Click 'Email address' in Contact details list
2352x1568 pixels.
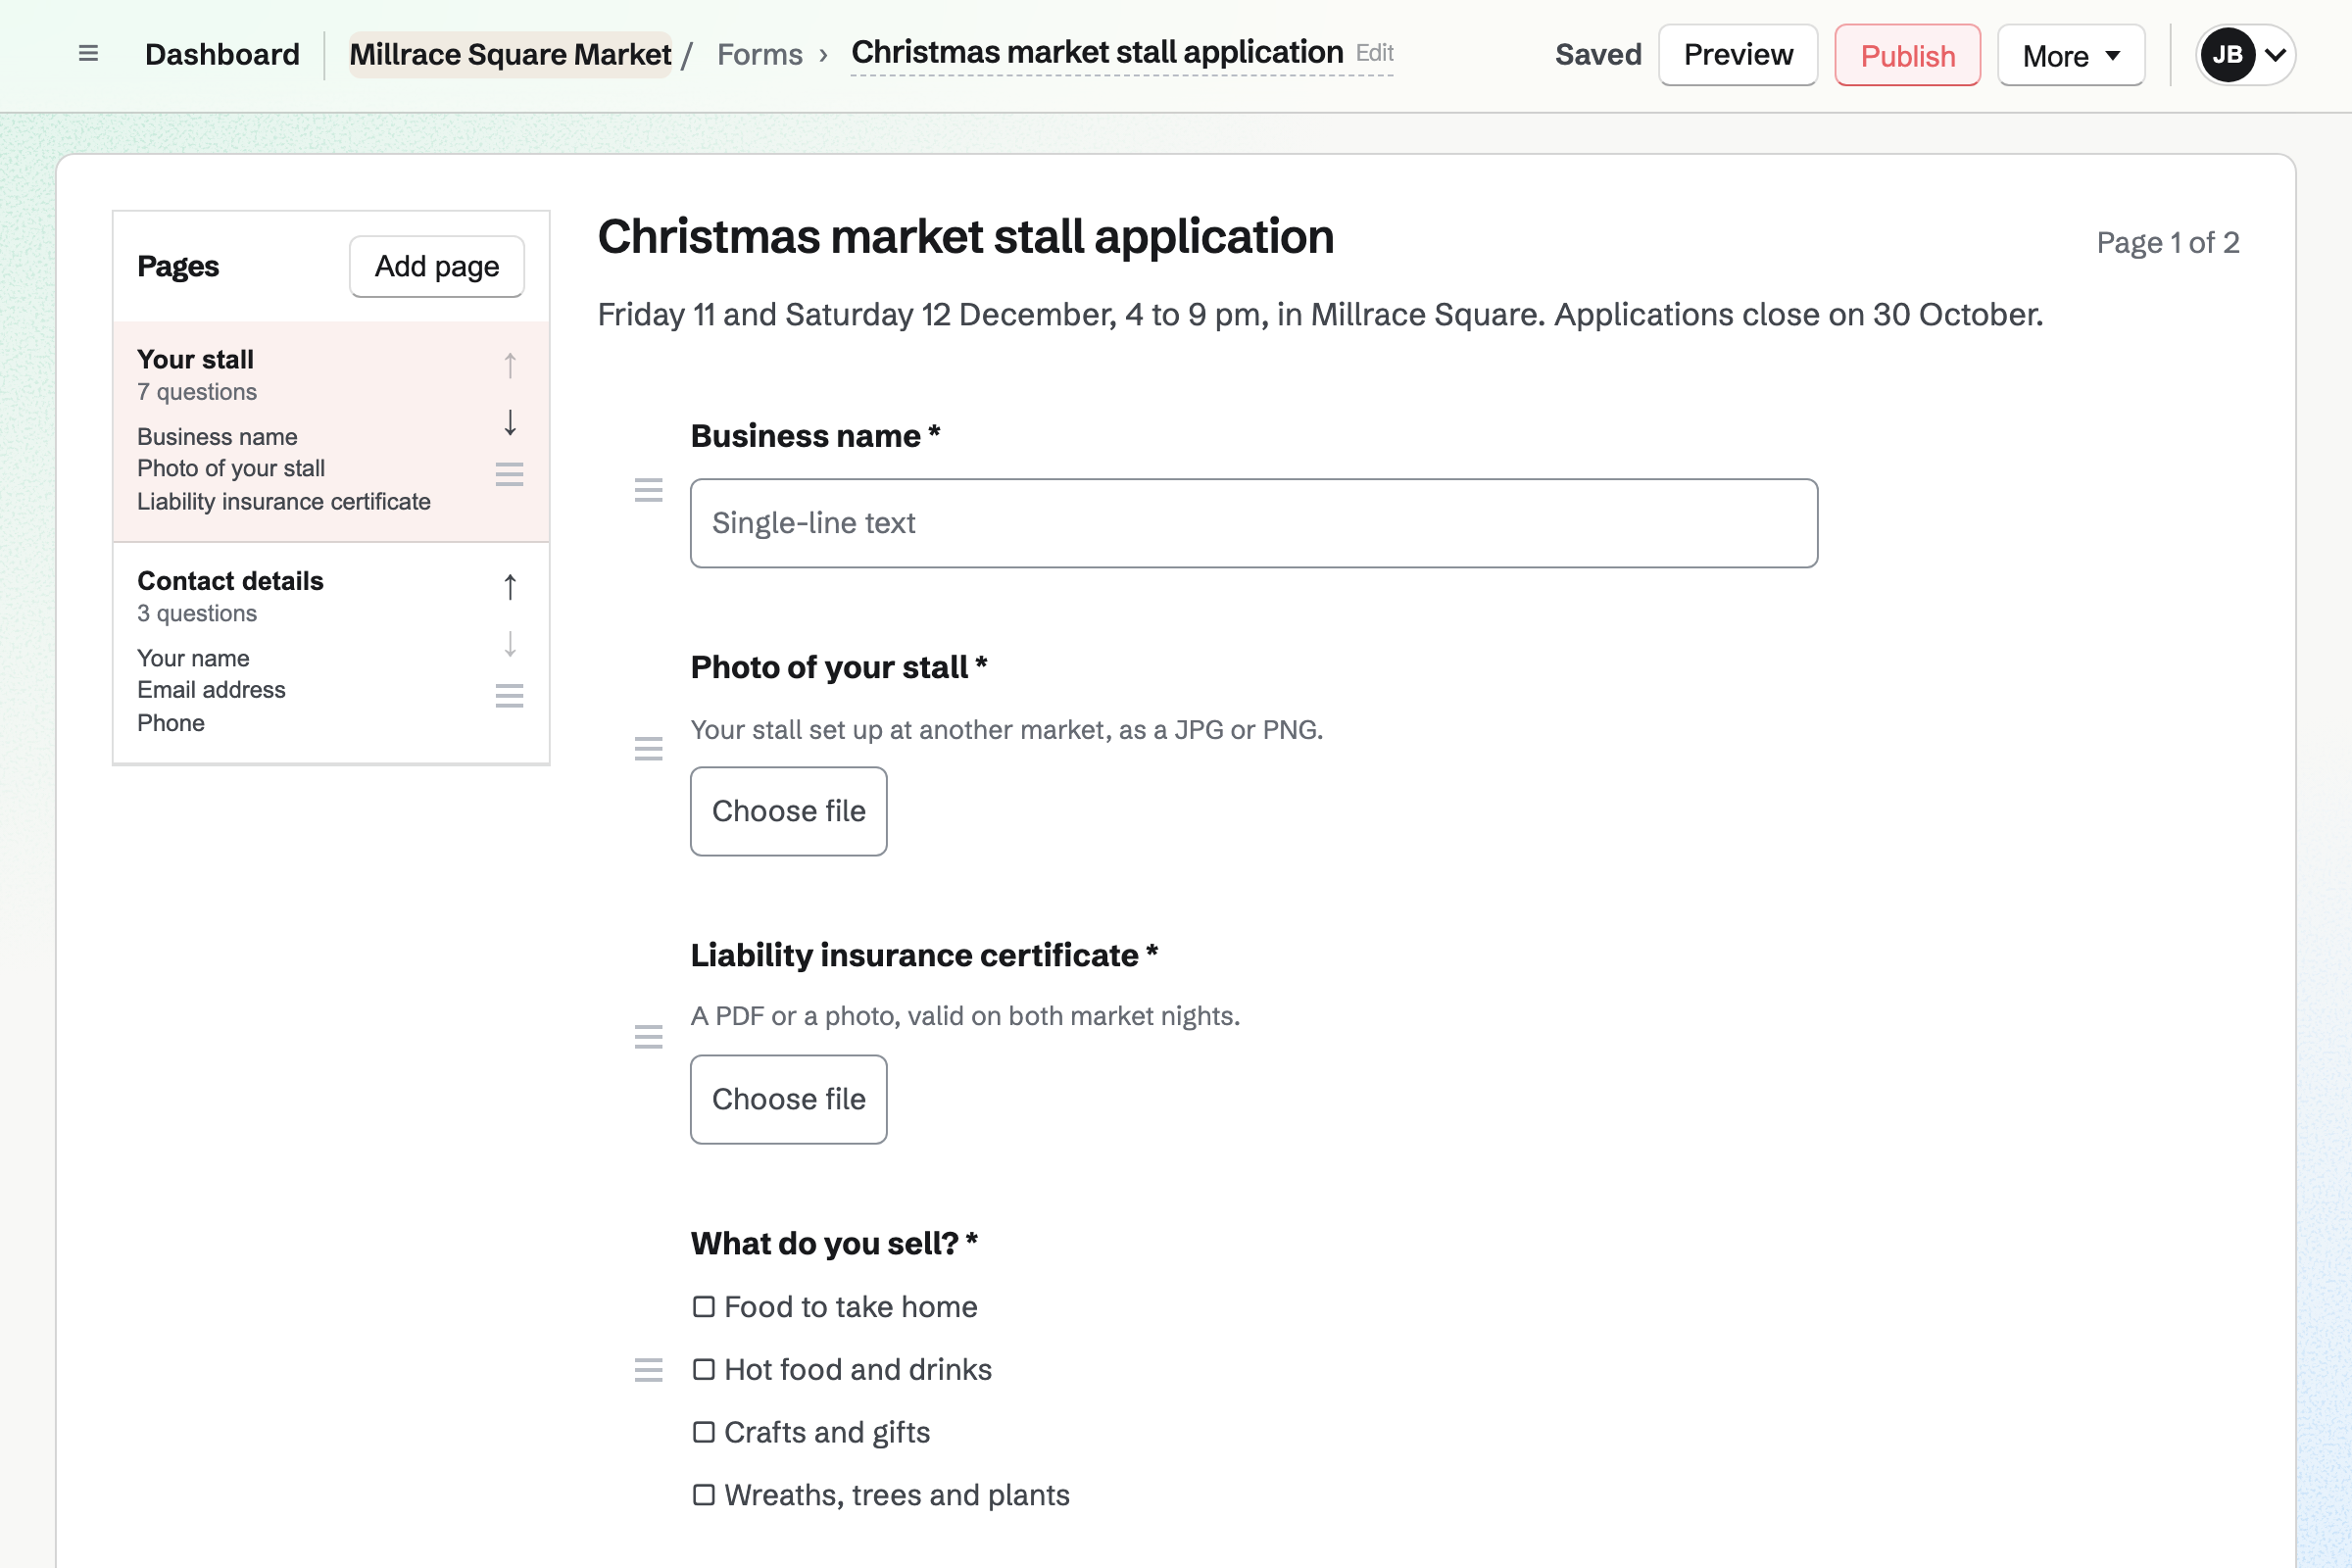[x=211, y=690]
